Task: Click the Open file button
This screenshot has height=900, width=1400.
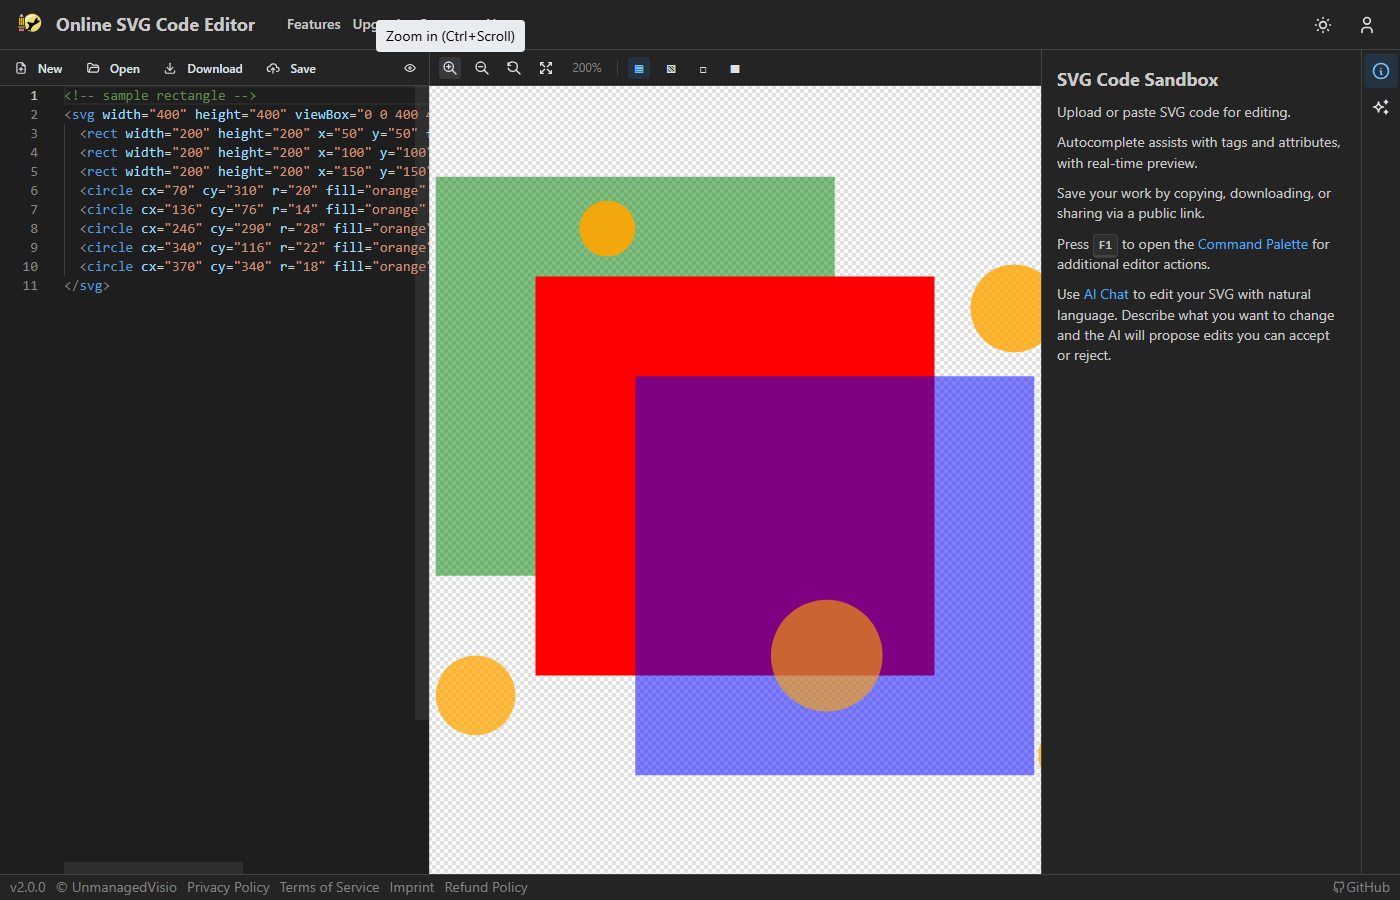Action: click(x=114, y=69)
